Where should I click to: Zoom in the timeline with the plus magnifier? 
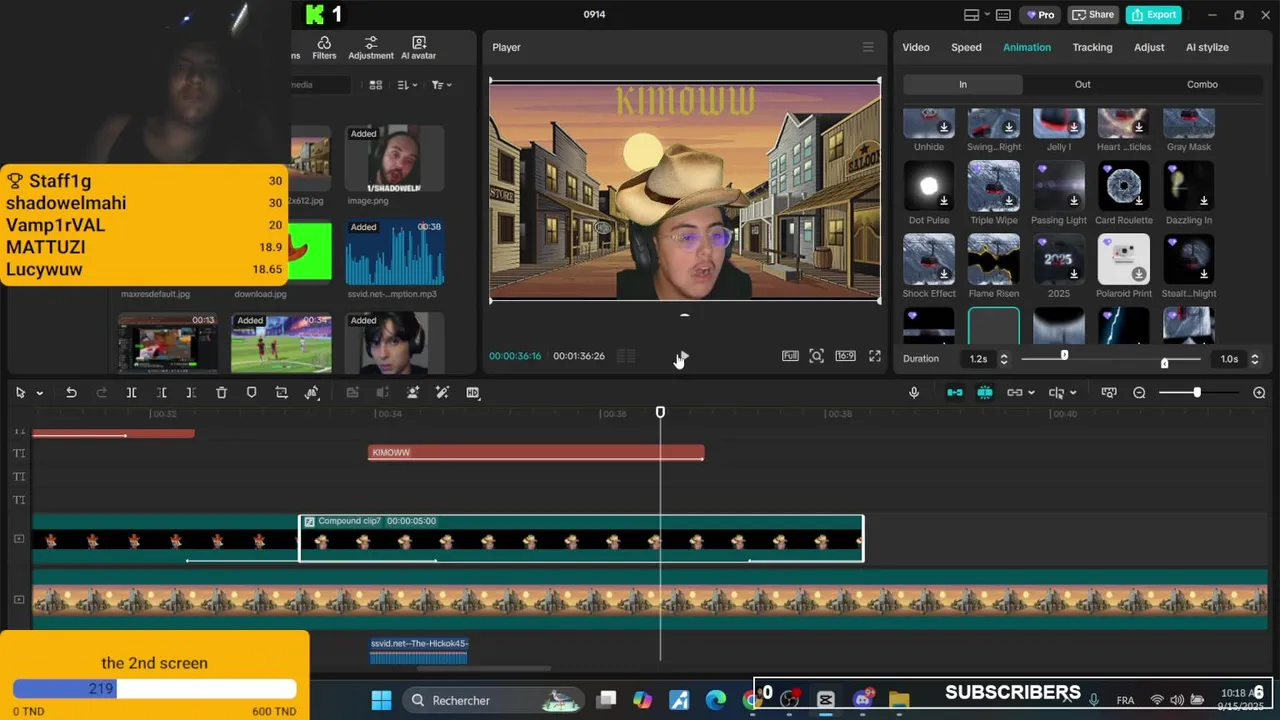1259,393
